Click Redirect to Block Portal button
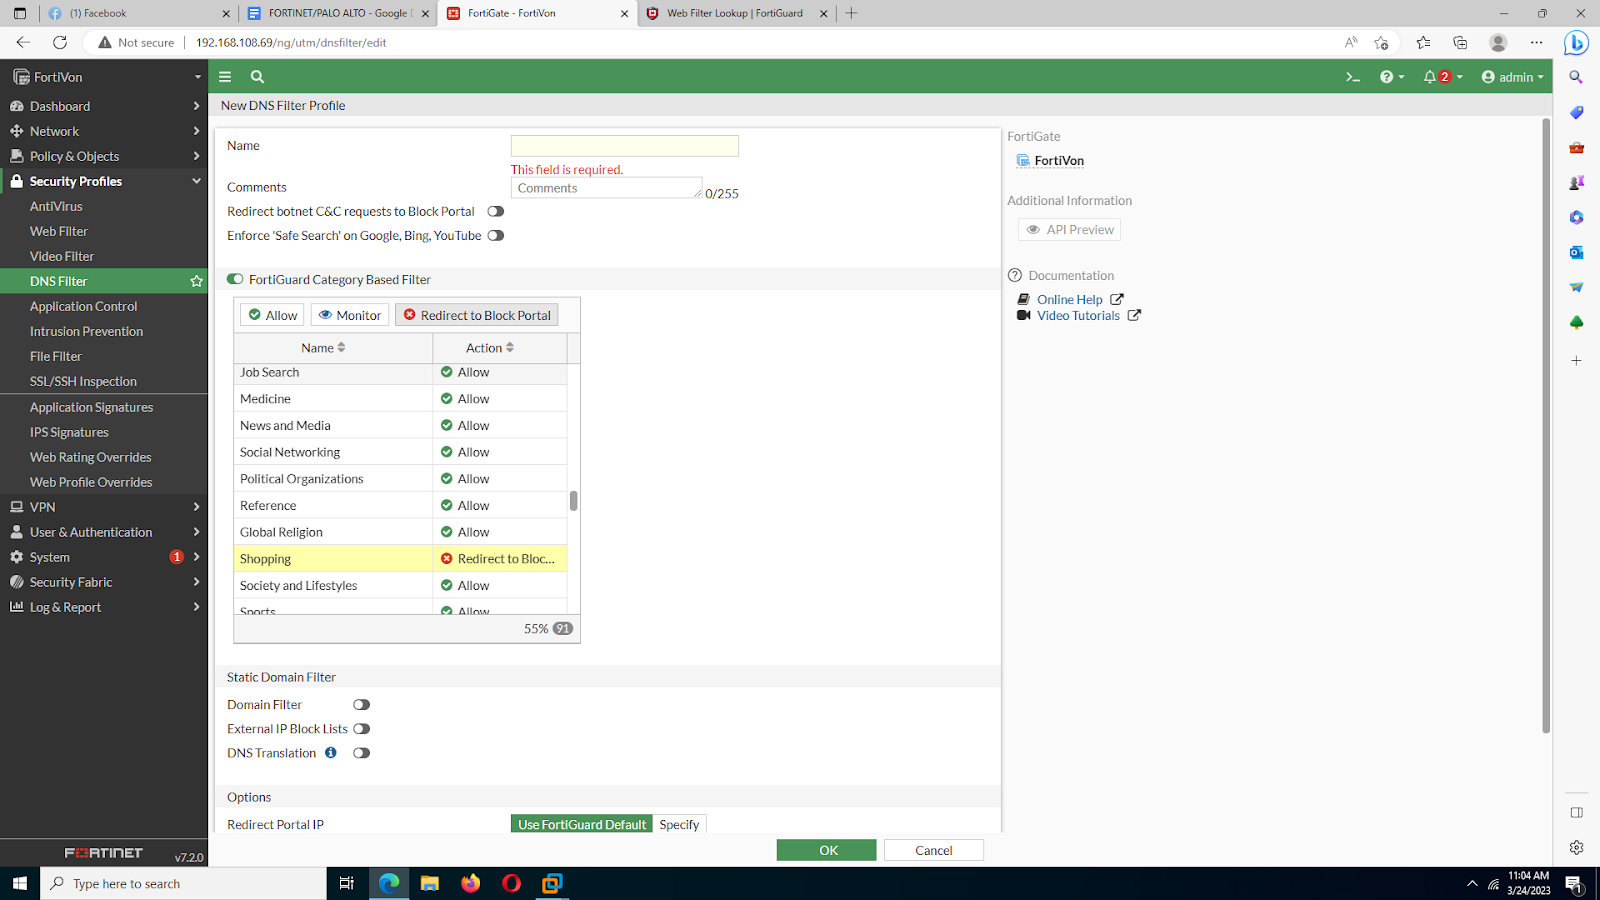Viewport: 1600px width, 900px height. click(x=476, y=315)
